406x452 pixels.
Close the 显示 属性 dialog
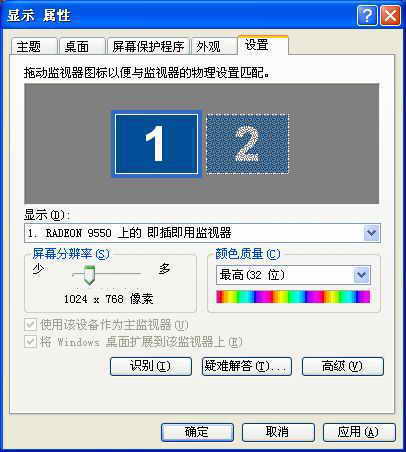point(390,16)
